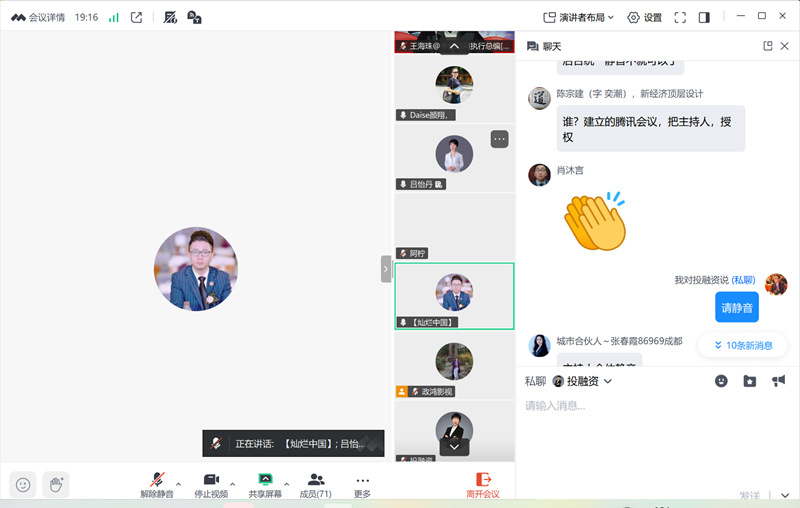The image size is (800, 508).
Task: Pop out the chat panel window
Action: tap(768, 46)
